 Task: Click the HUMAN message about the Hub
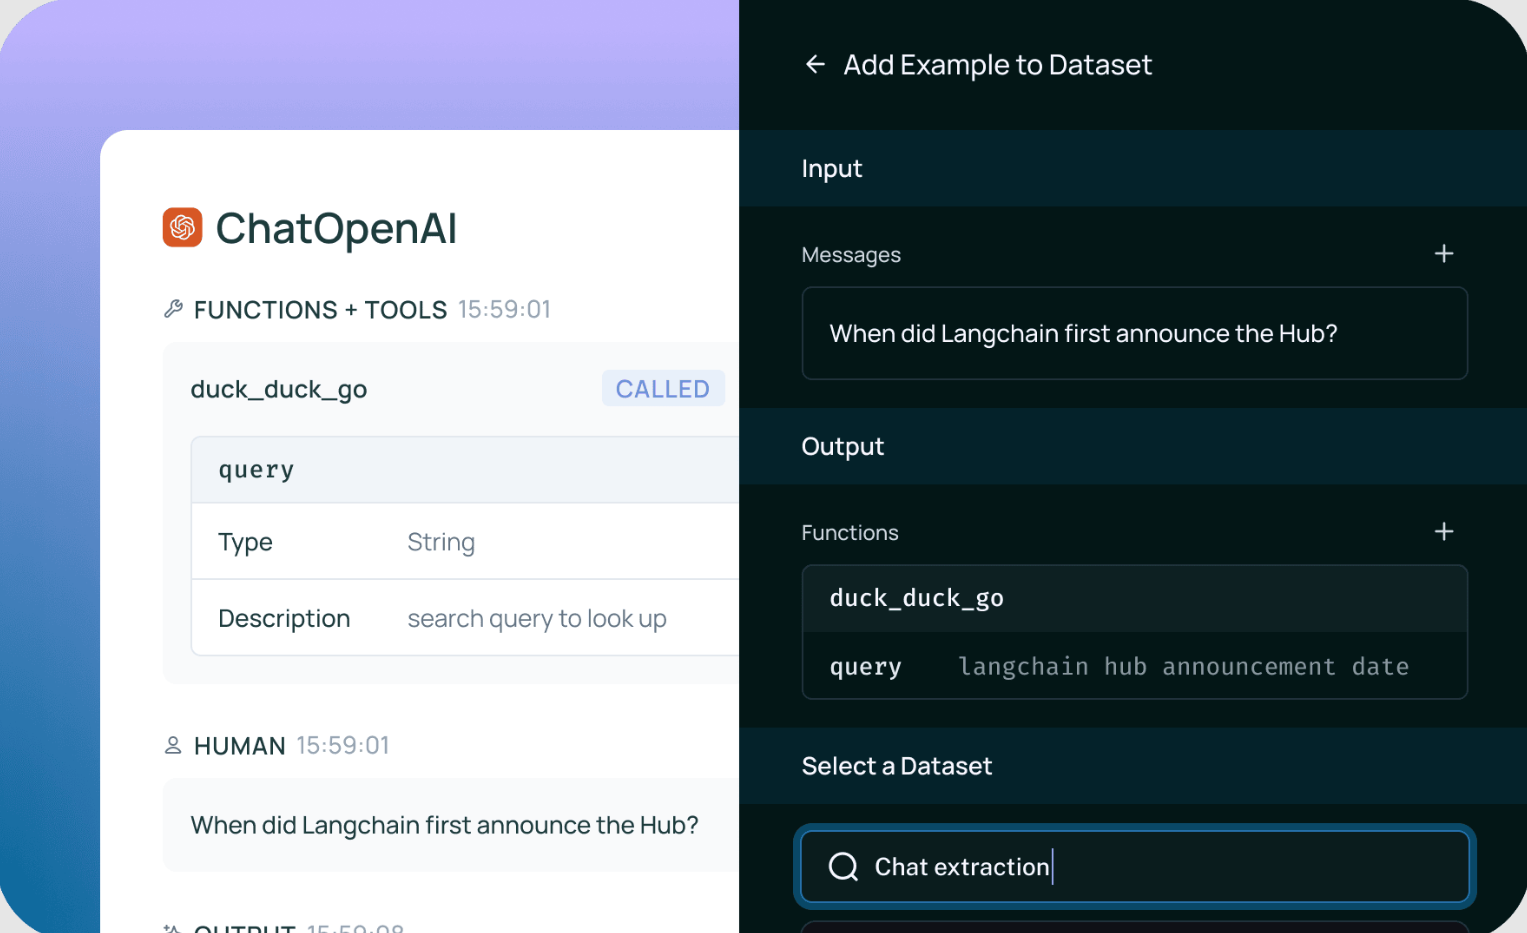click(x=451, y=825)
